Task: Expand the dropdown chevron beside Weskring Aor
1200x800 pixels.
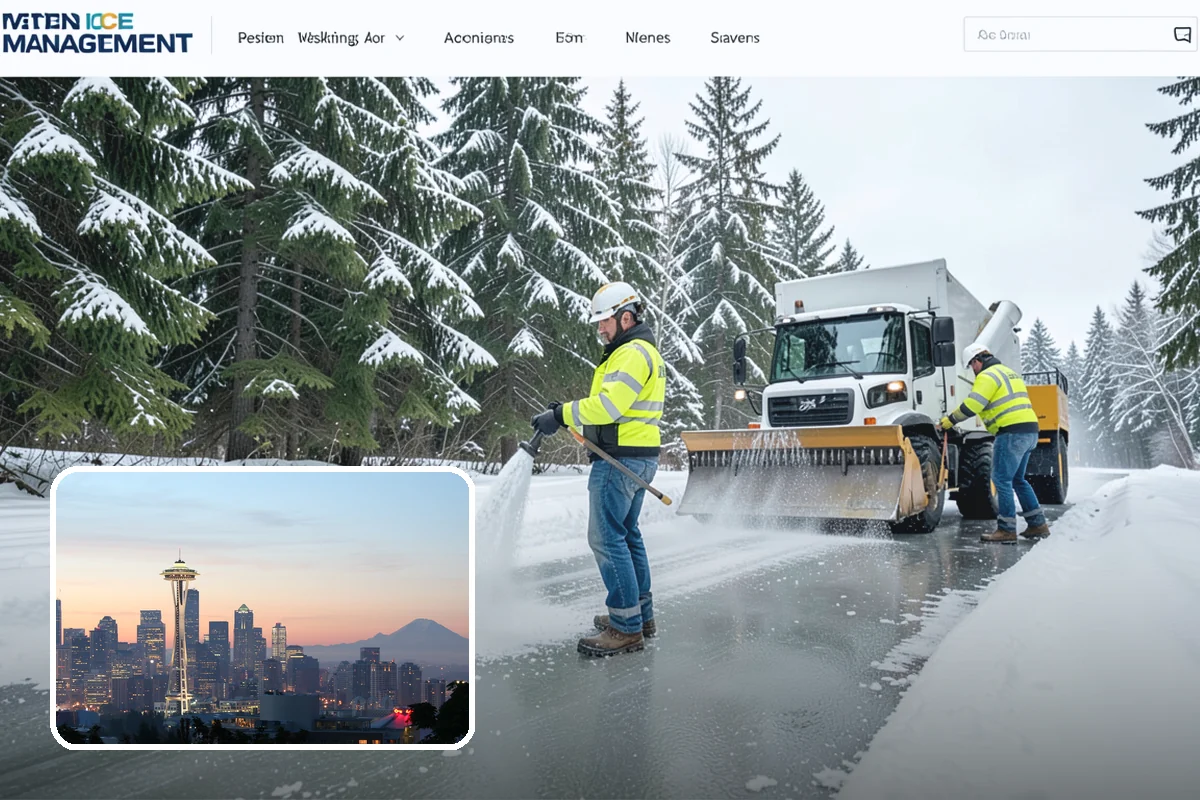Action: (x=400, y=38)
